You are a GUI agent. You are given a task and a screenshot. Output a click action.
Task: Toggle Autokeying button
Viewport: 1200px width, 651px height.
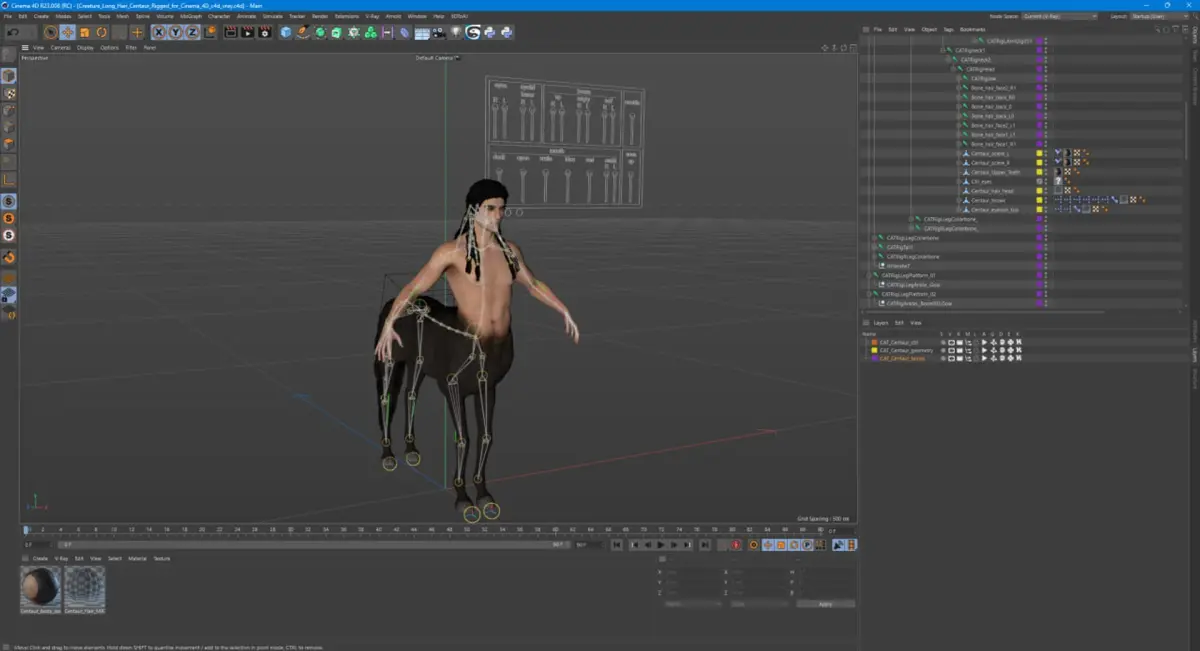(x=754, y=545)
